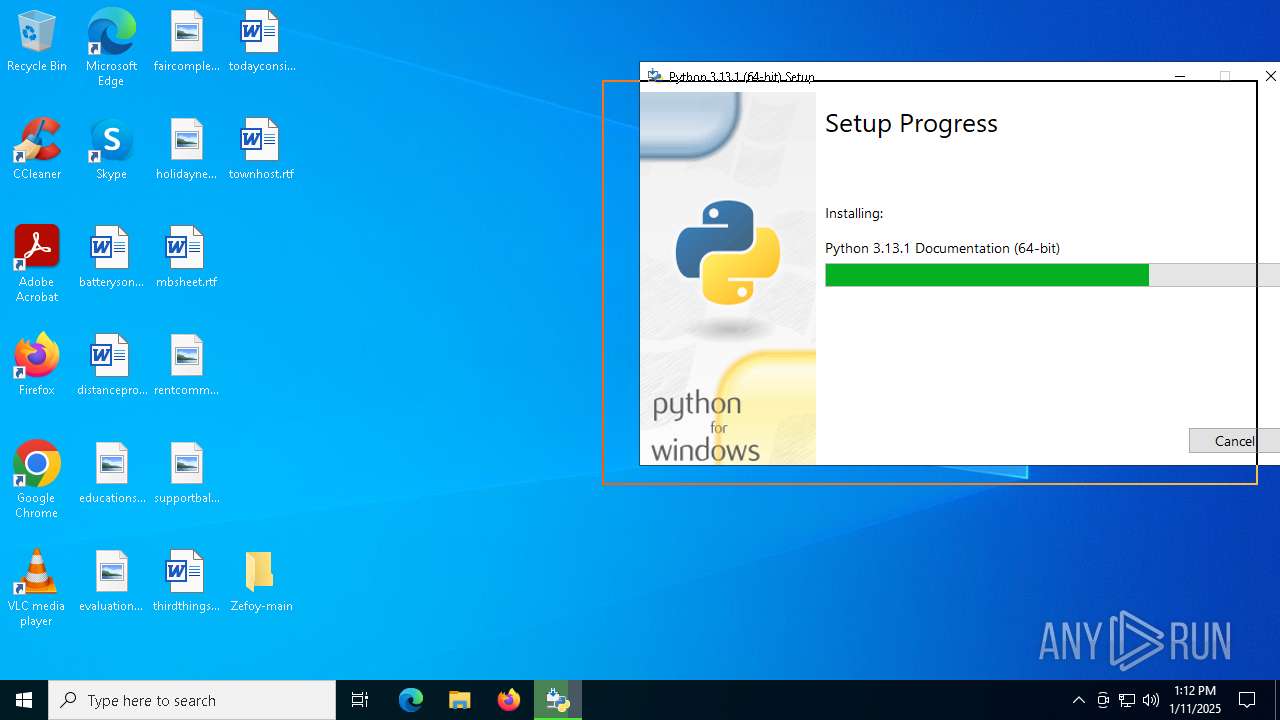Select the supportbal... image file
The image size is (1280, 720).
click(x=186, y=474)
